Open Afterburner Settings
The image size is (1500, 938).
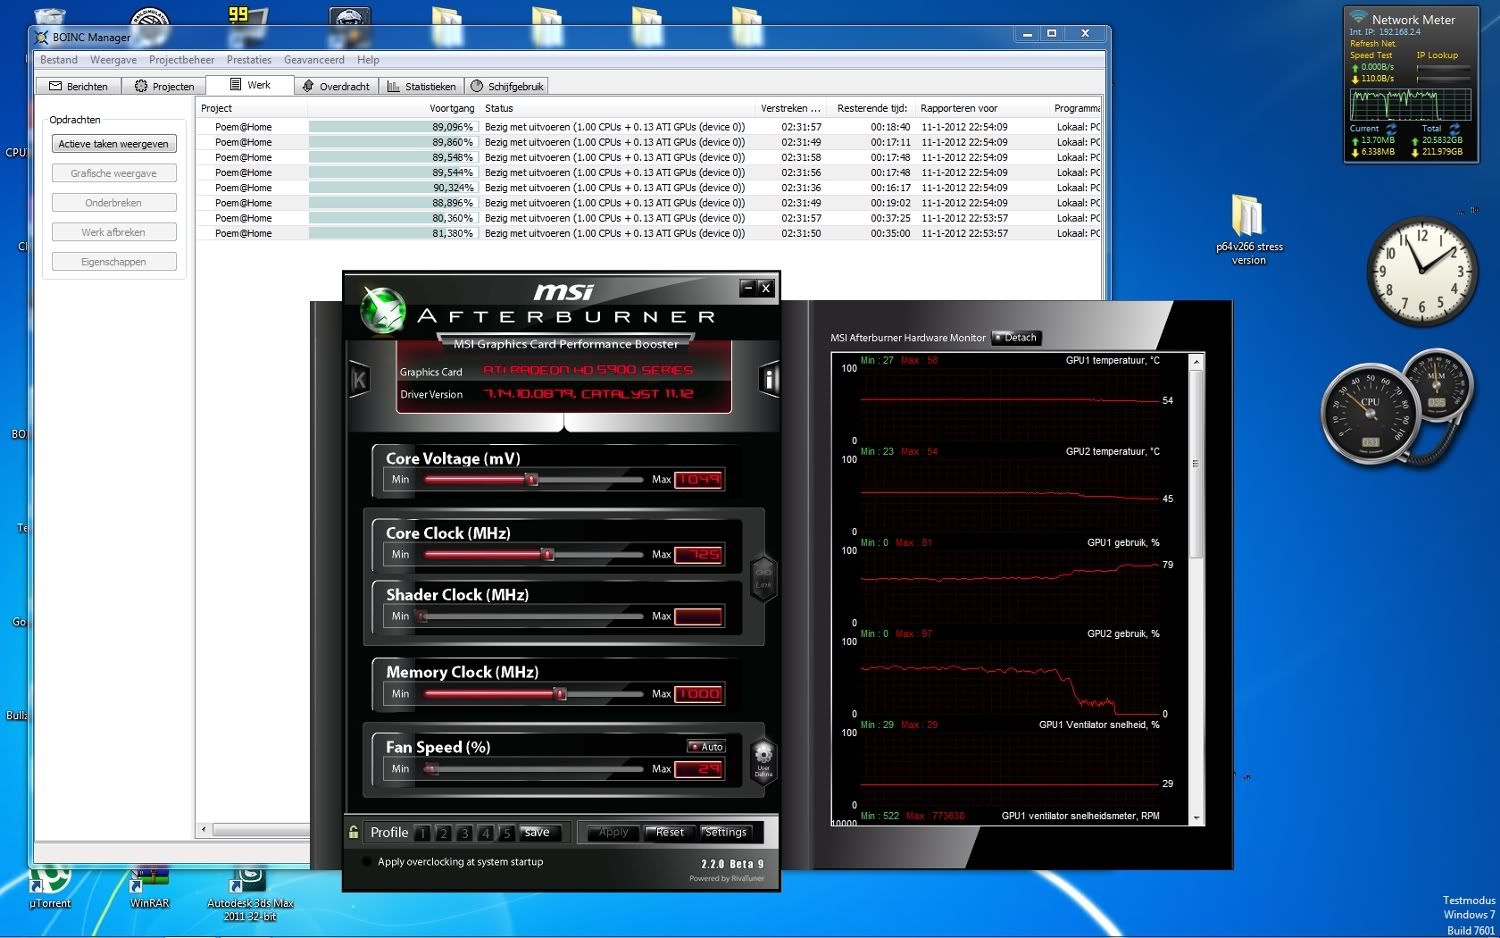pyautogui.click(x=726, y=832)
